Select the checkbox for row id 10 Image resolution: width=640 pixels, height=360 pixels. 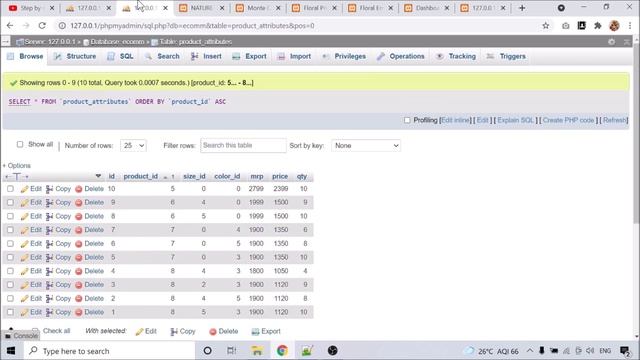(10, 189)
